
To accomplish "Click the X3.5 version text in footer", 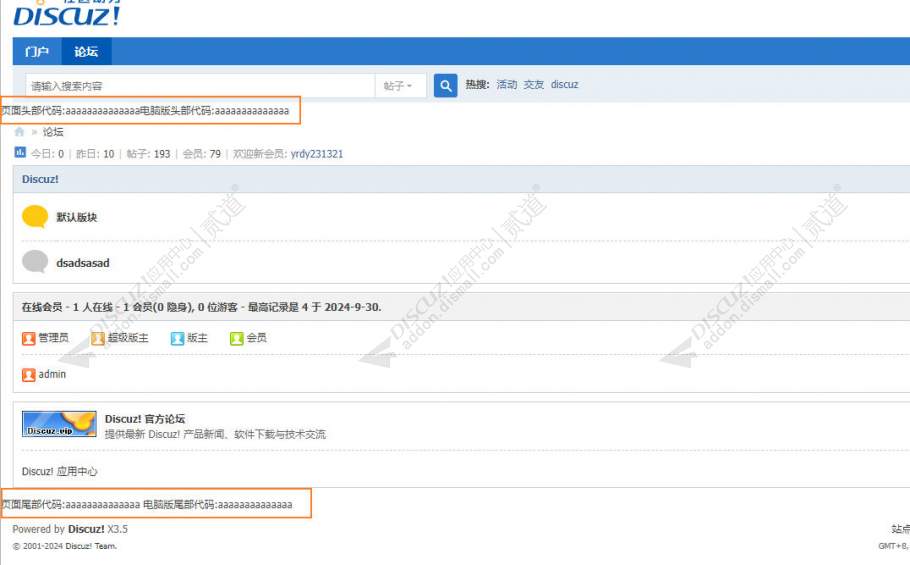I will tap(118, 529).
